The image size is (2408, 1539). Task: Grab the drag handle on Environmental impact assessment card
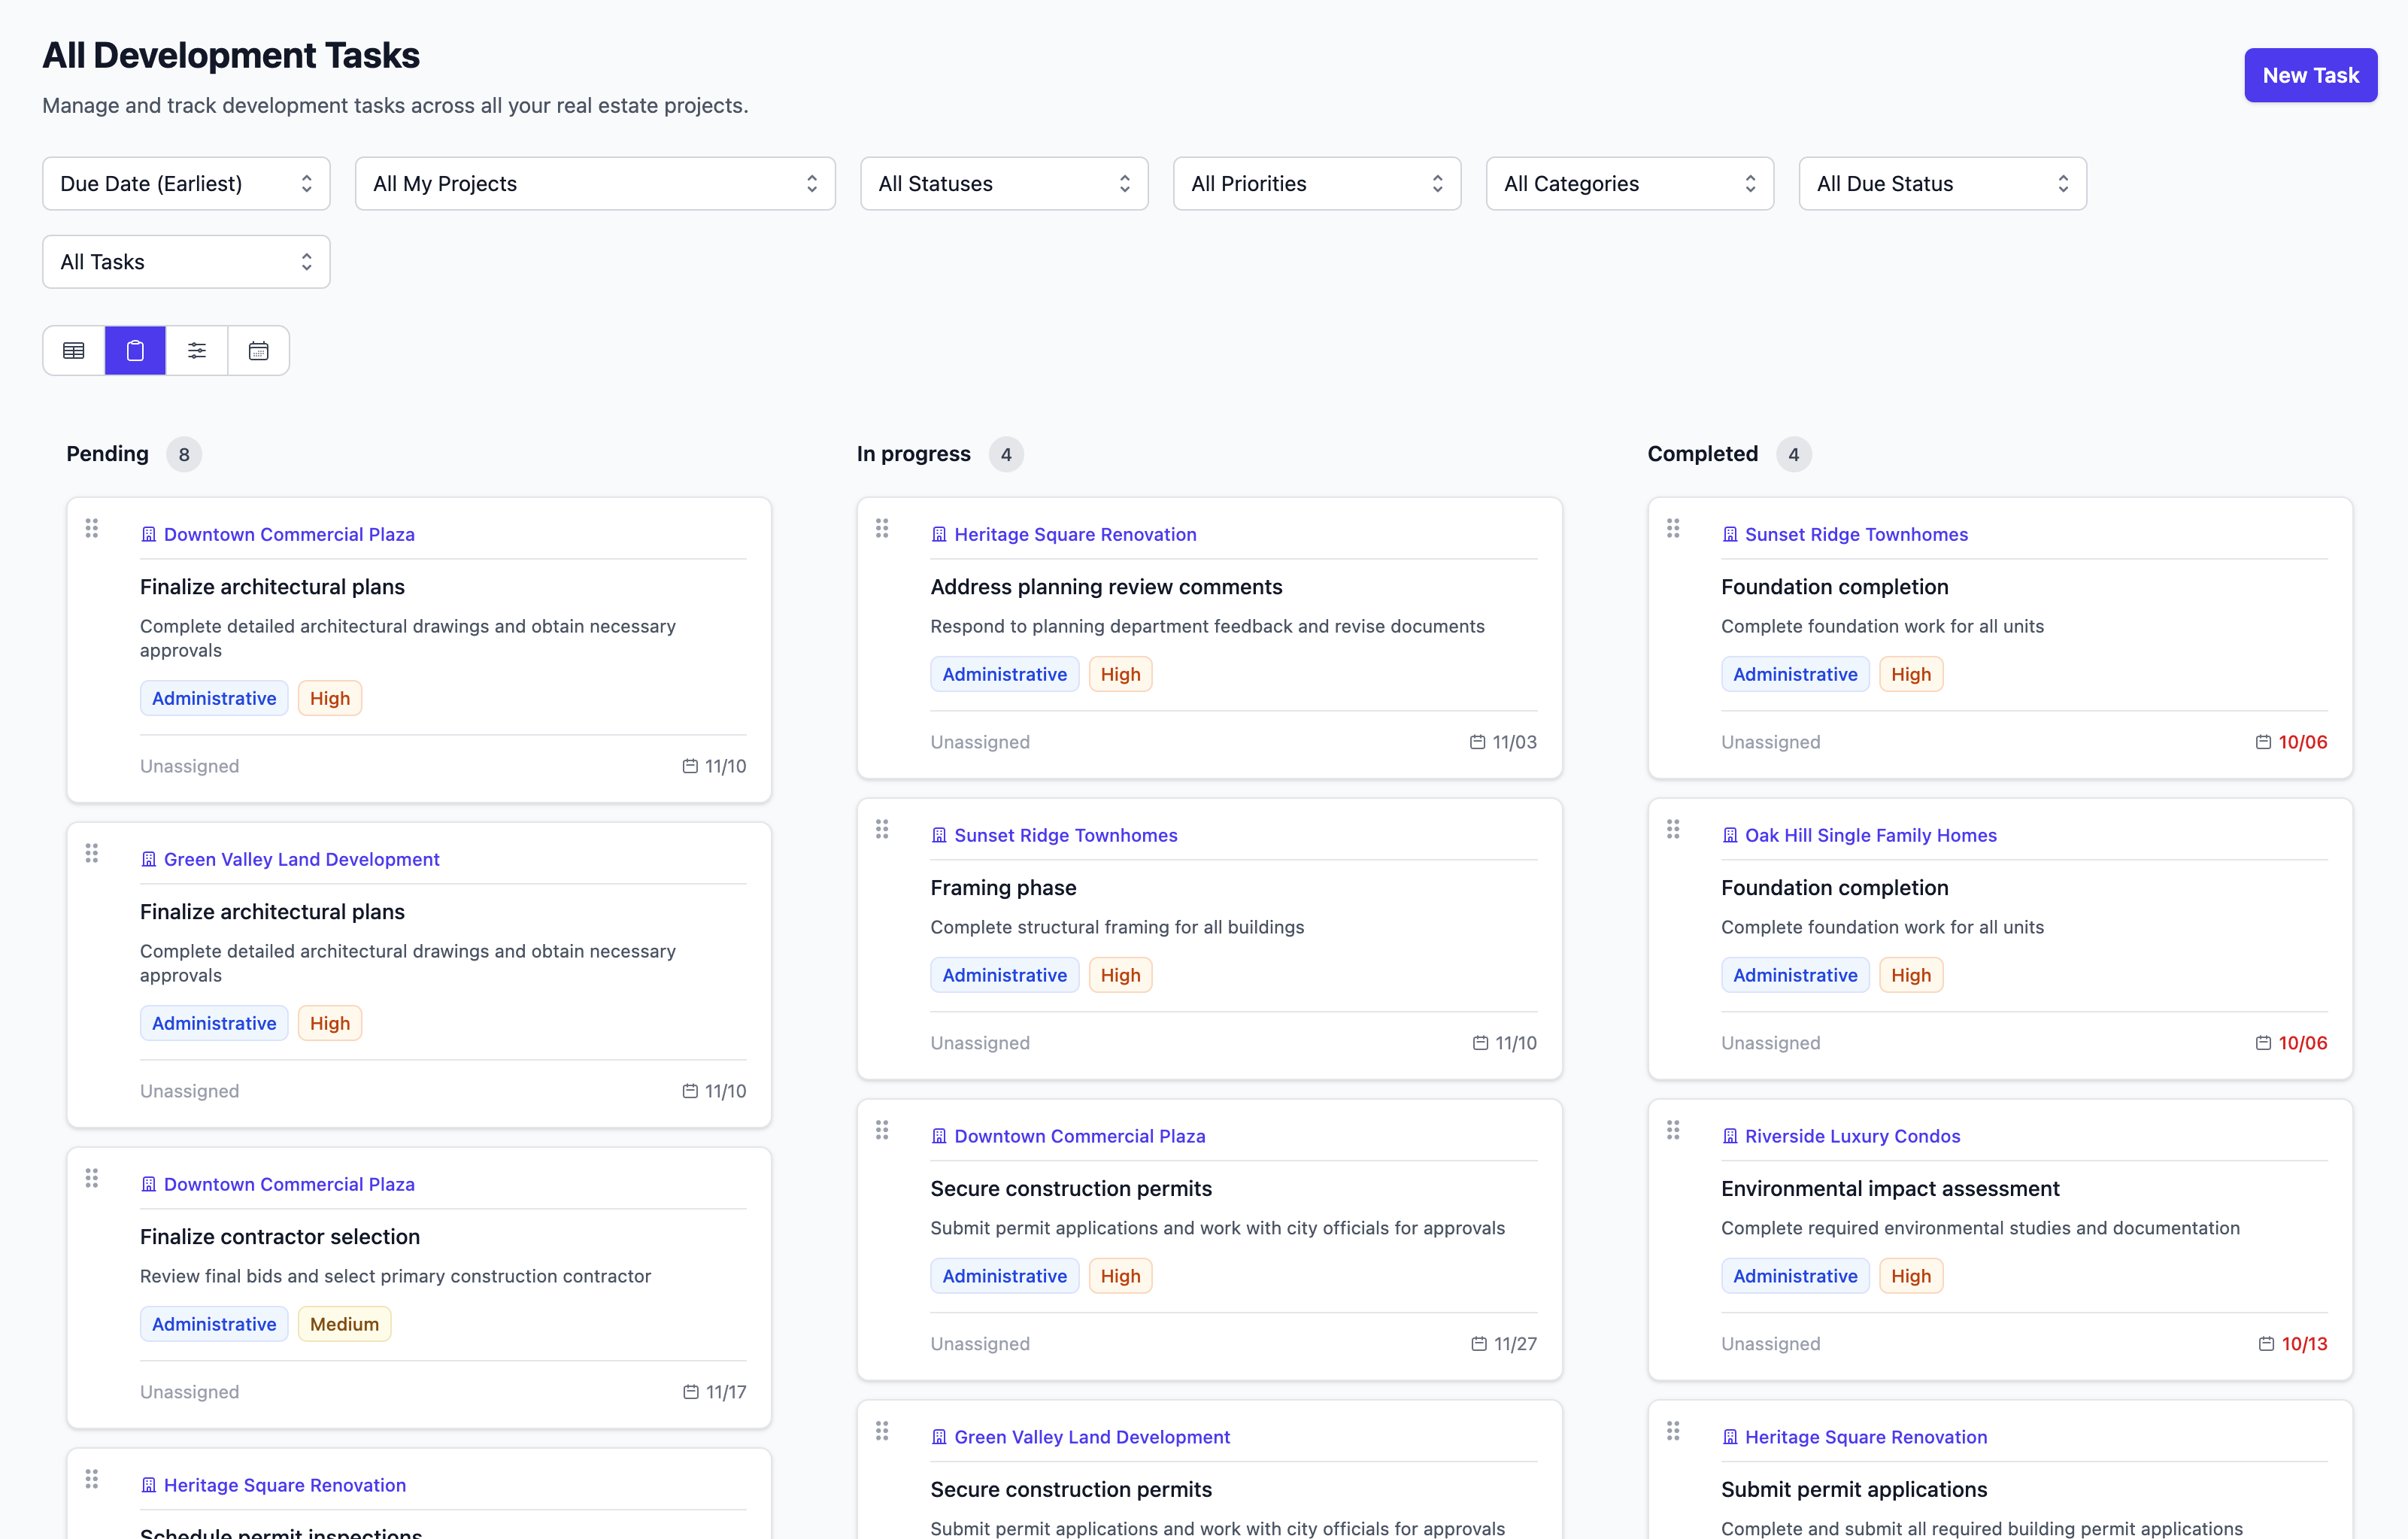click(1673, 1130)
